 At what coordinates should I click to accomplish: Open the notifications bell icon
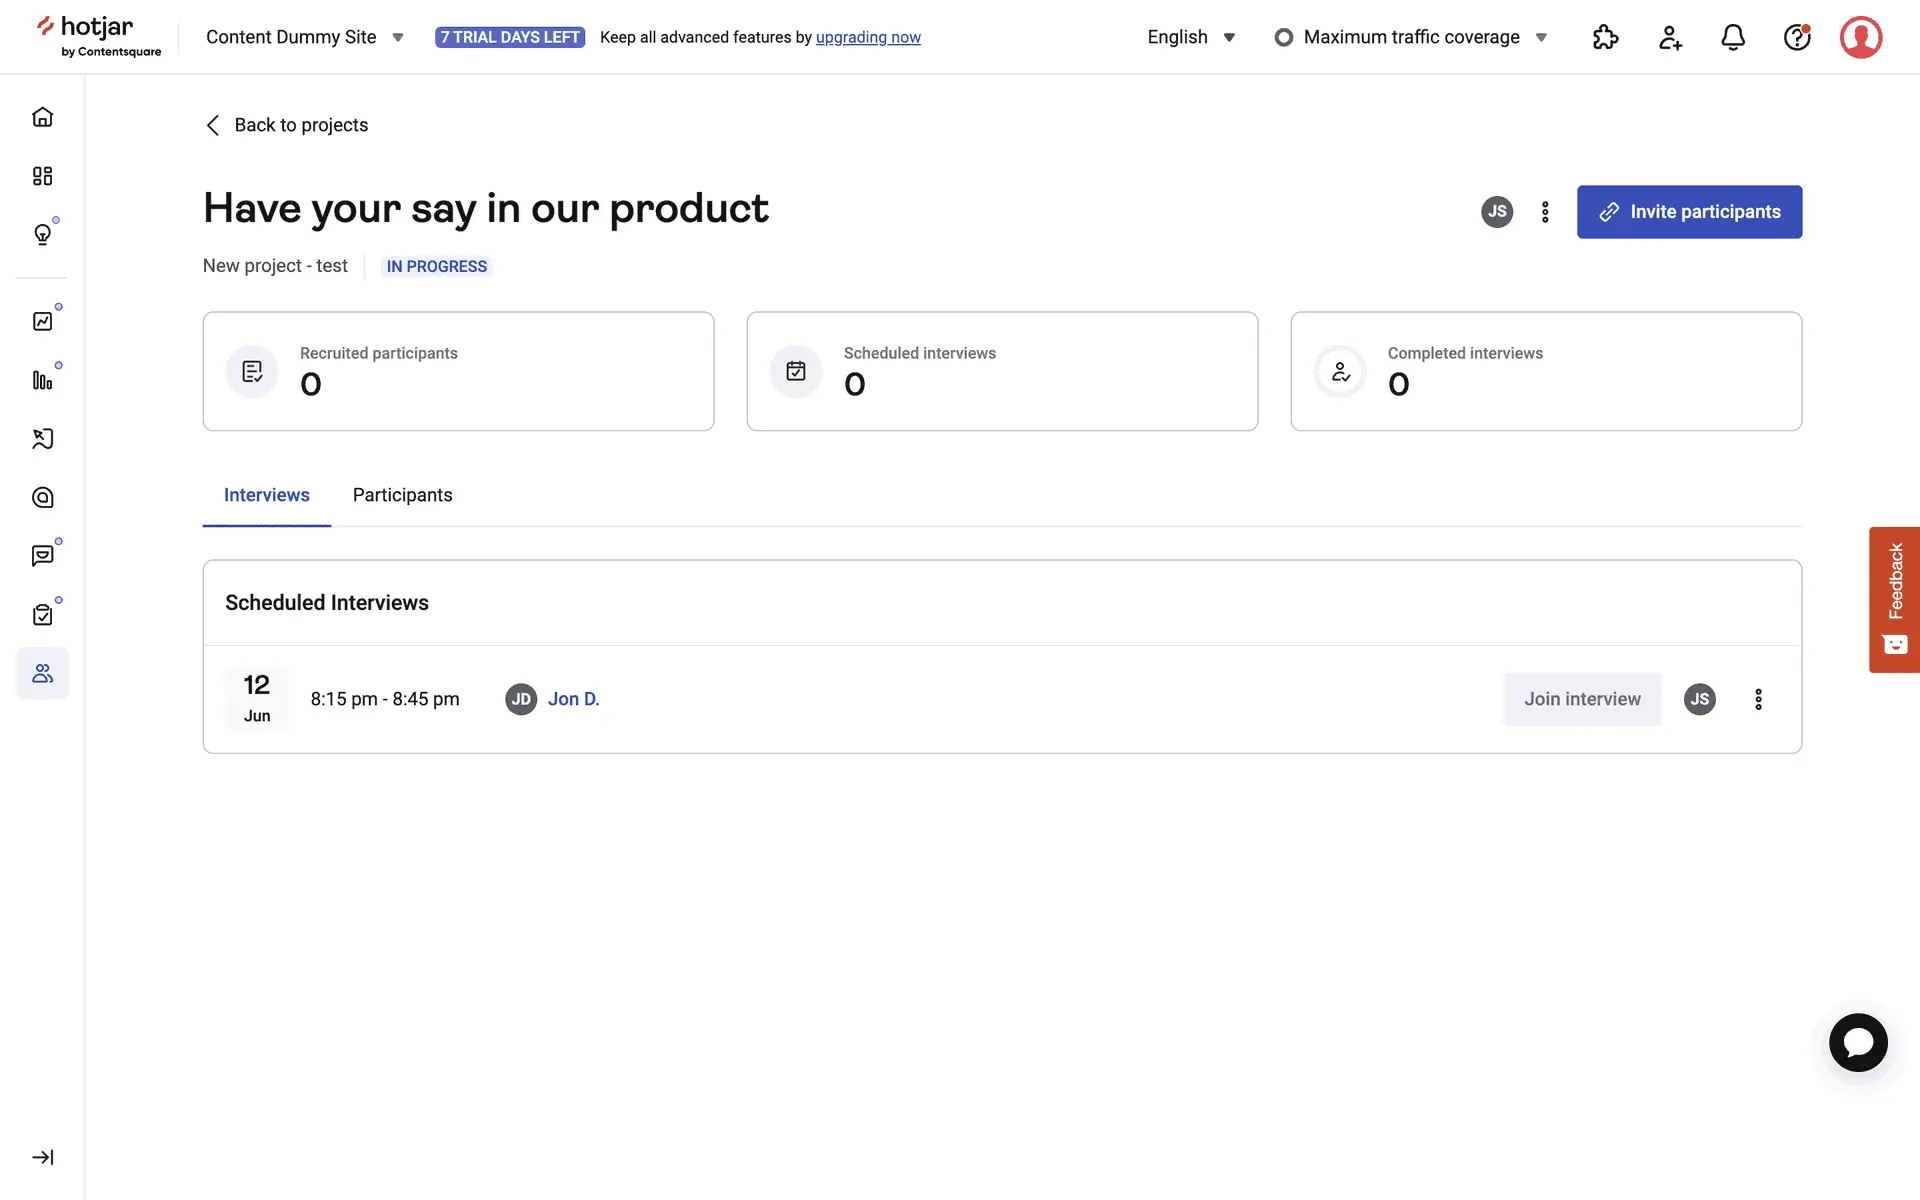1733,37
